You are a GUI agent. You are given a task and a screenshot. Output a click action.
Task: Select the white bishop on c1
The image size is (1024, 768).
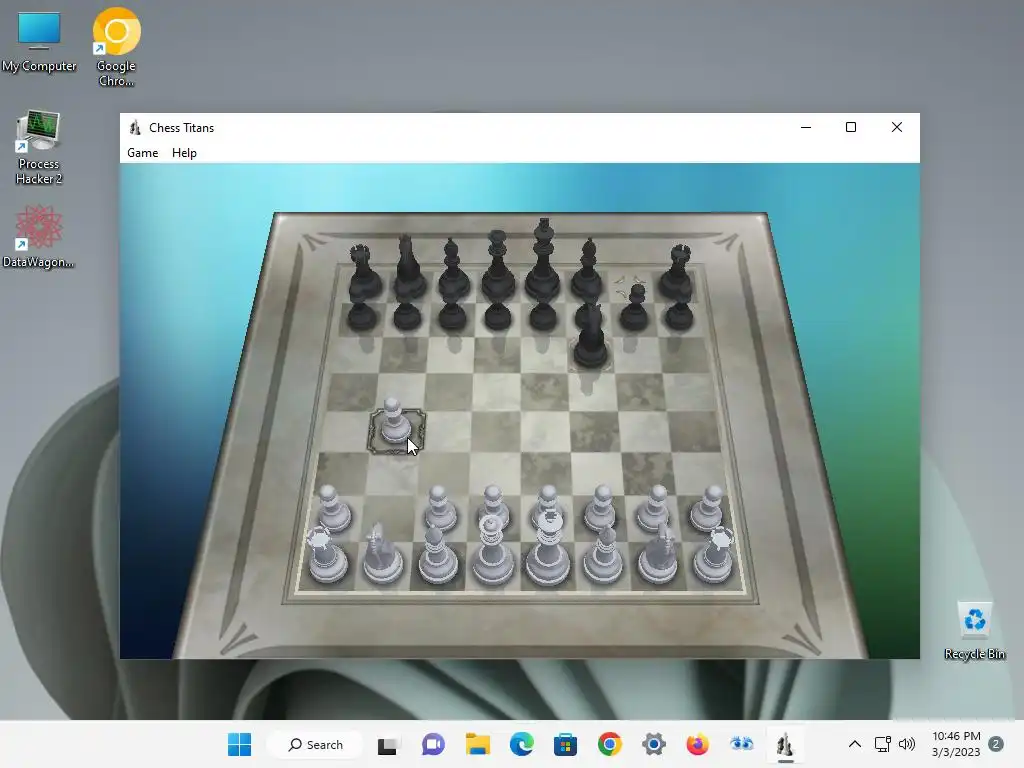[438, 555]
